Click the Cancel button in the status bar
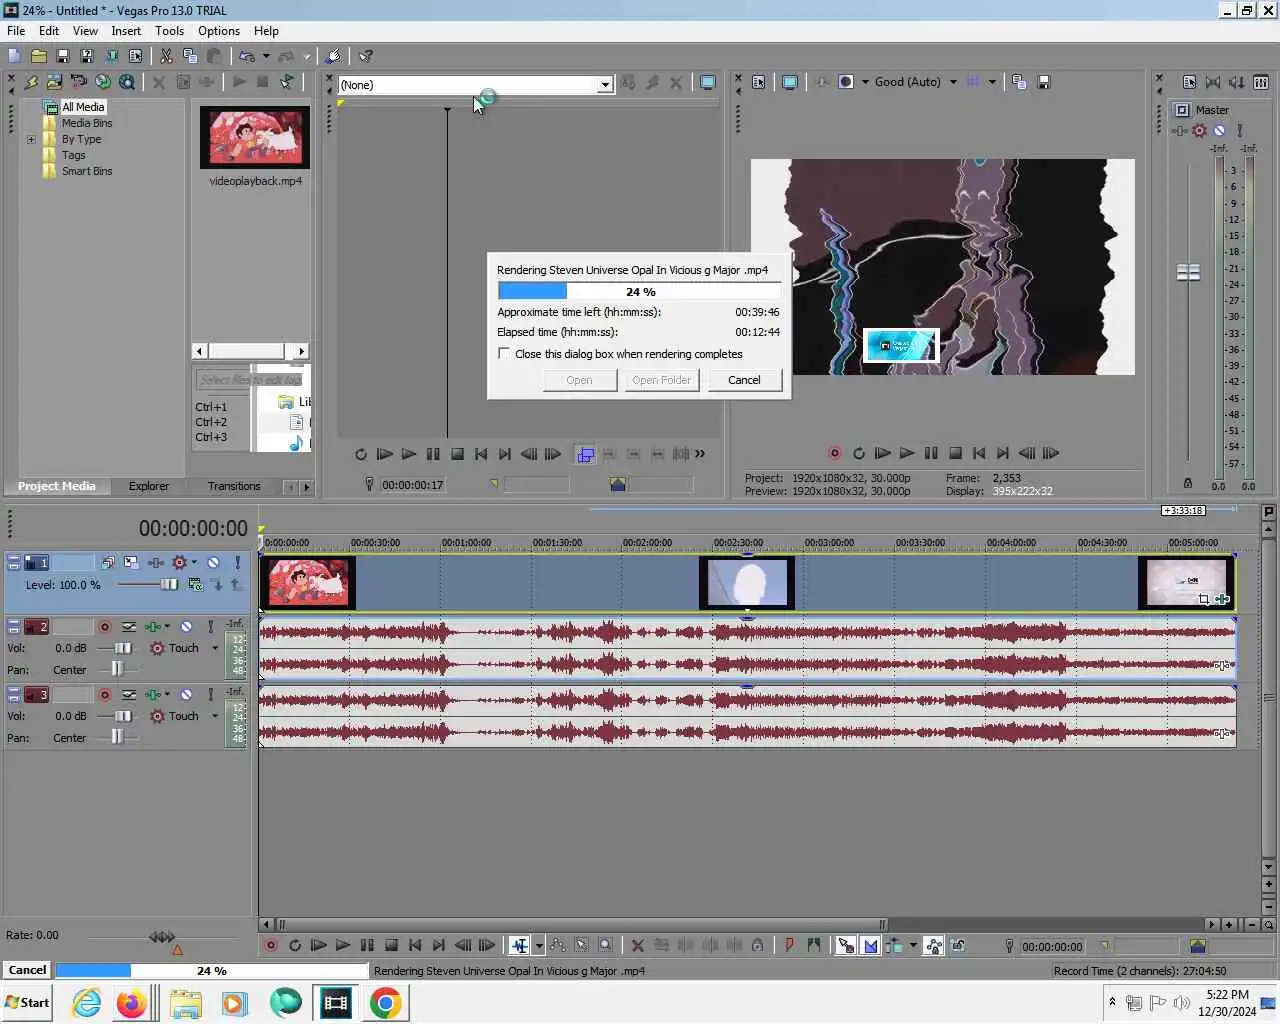The height and width of the screenshot is (1024, 1280). coord(27,970)
